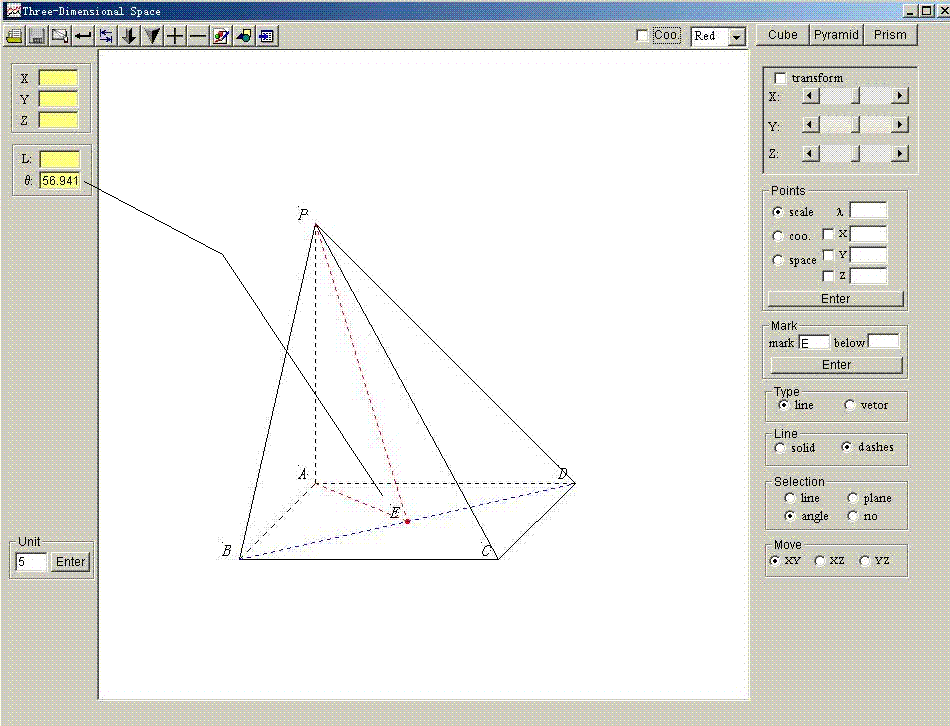Screen dimensions: 950x726
Task: Open the Cube tab
Action: (x=783, y=35)
